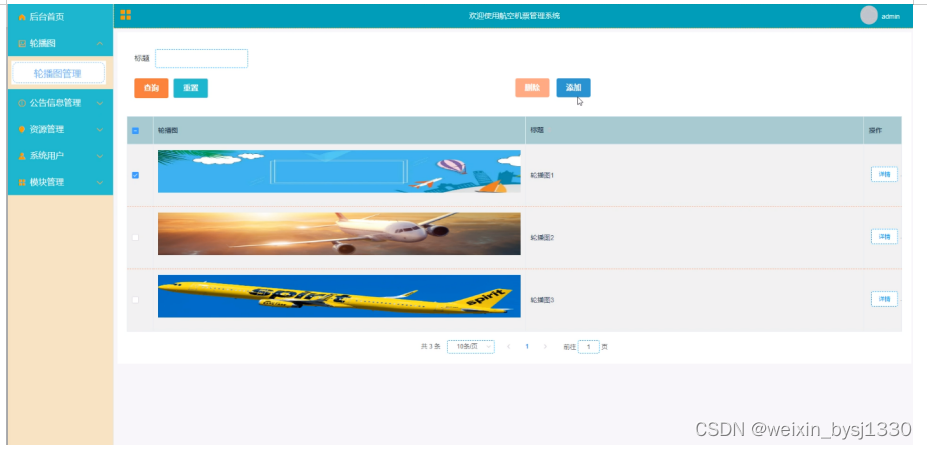Collapse the 轮播图 sidebar section chevron
Screen dimensions: 927x449
[x=100, y=44]
